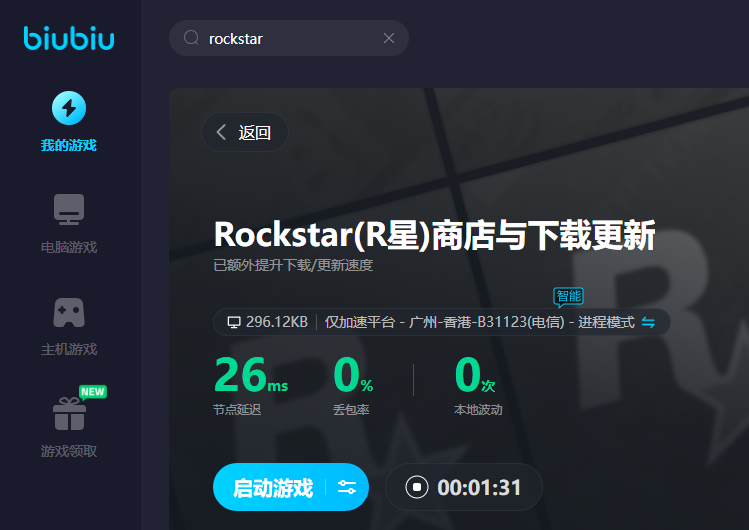Click the biubiu logo

(x=69, y=39)
